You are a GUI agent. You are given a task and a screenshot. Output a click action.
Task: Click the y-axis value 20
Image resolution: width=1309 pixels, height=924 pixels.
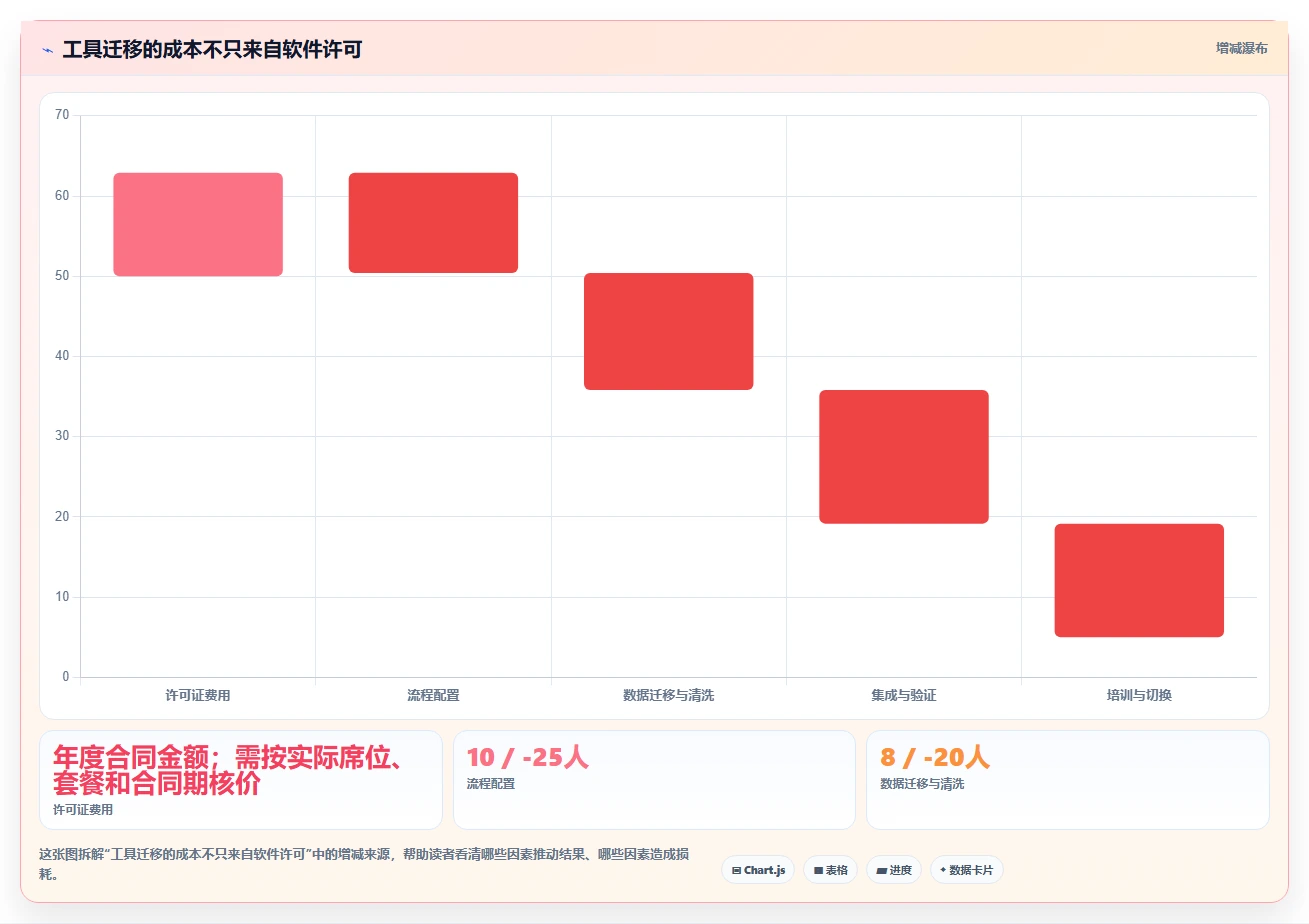pos(62,517)
